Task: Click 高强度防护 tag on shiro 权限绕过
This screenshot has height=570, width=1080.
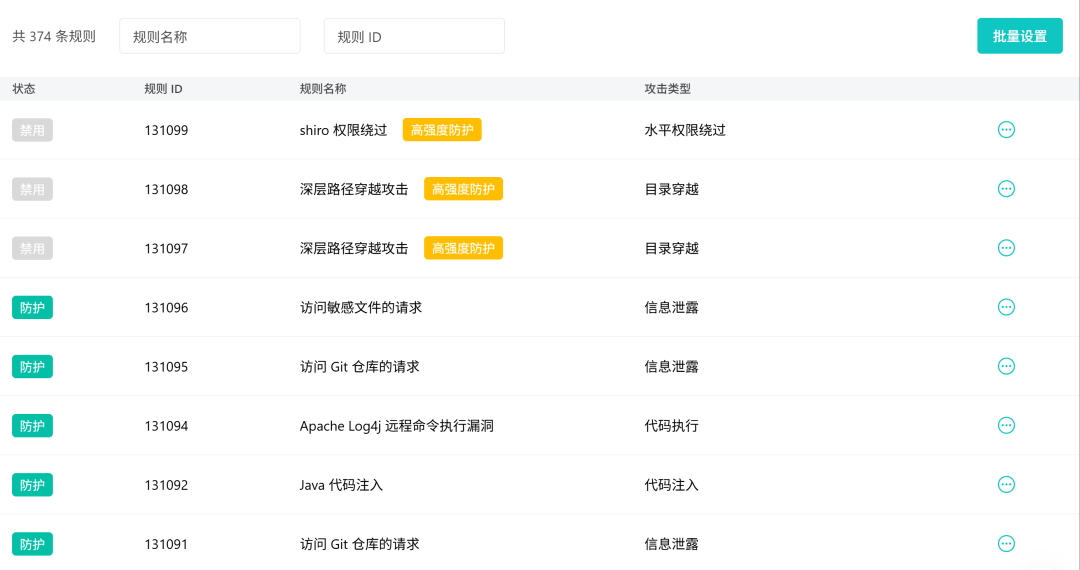Action: [442, 130]
